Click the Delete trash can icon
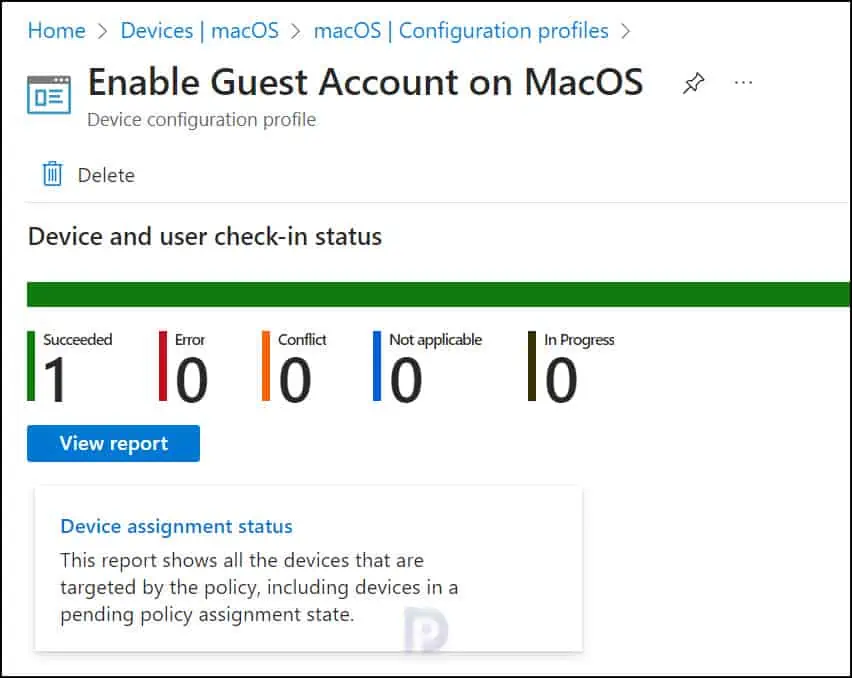 (53, 174)
